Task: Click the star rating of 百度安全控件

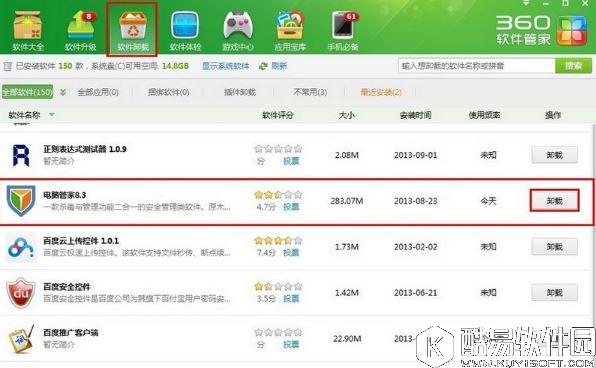Action: (278, 287)
